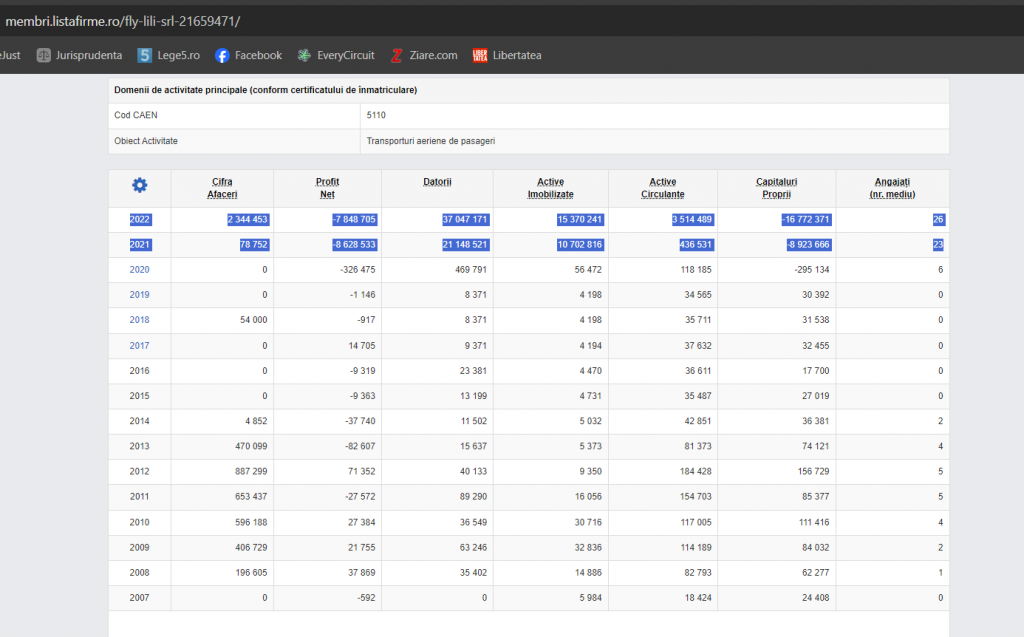Open the Facebook bookmark
This screenshot has height=637, width=1024.
(x=249, y=56)
